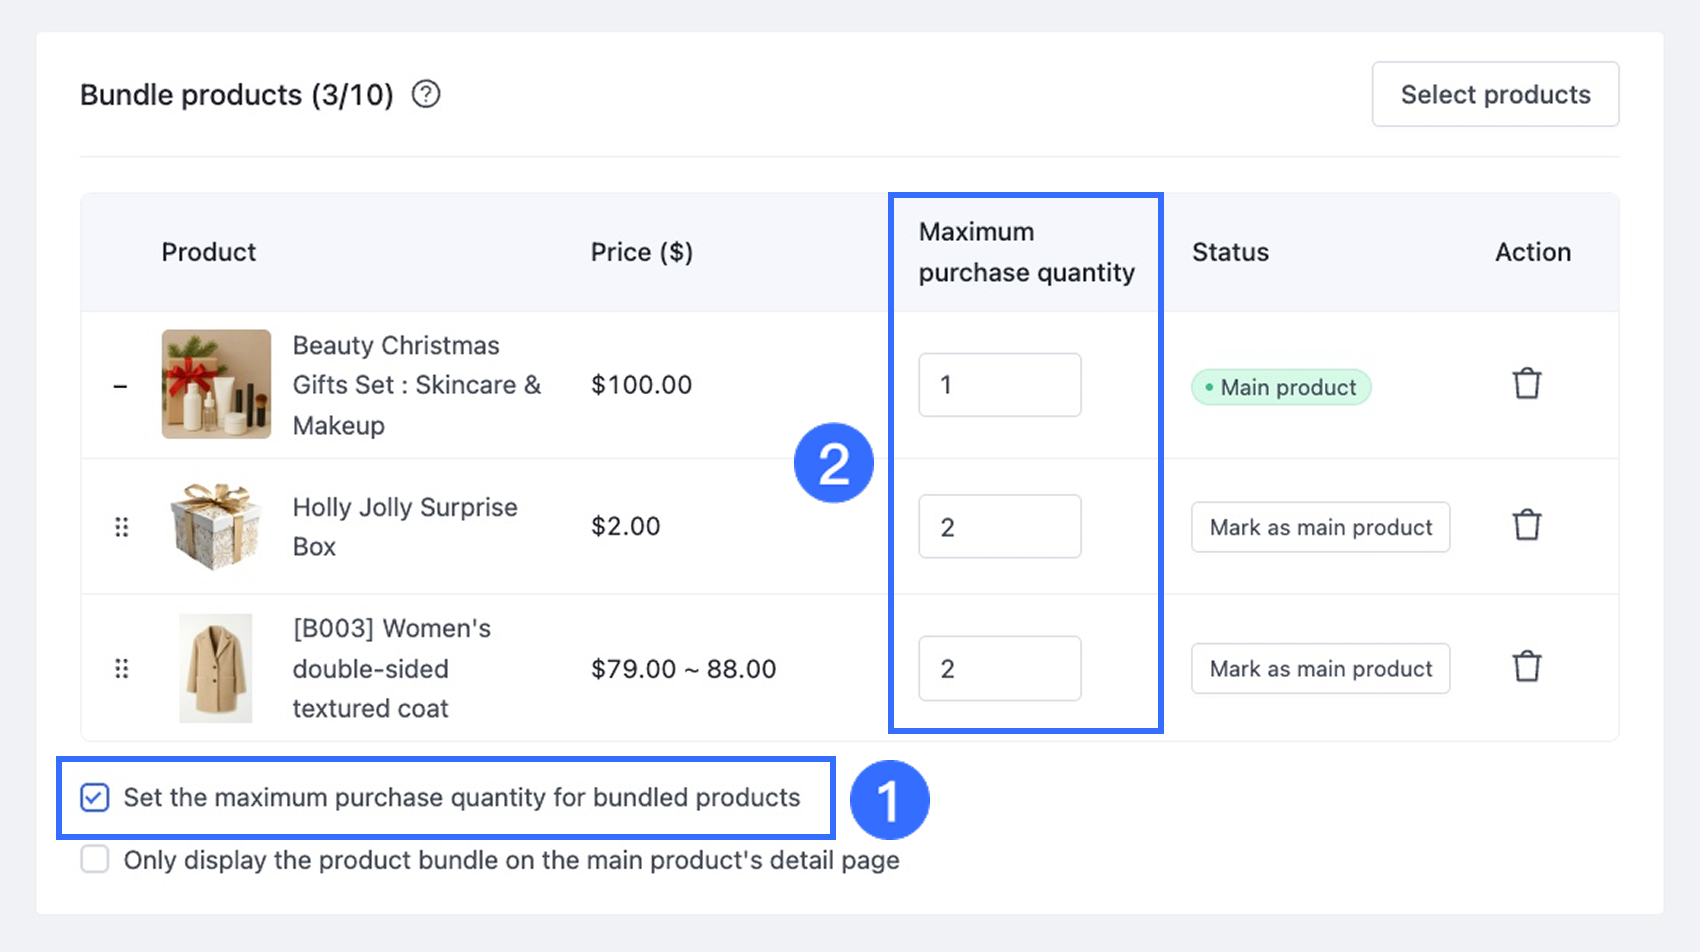Open the Select products dialog
This screenshot has width=1700, height=952.
[x=1495, y=94]
